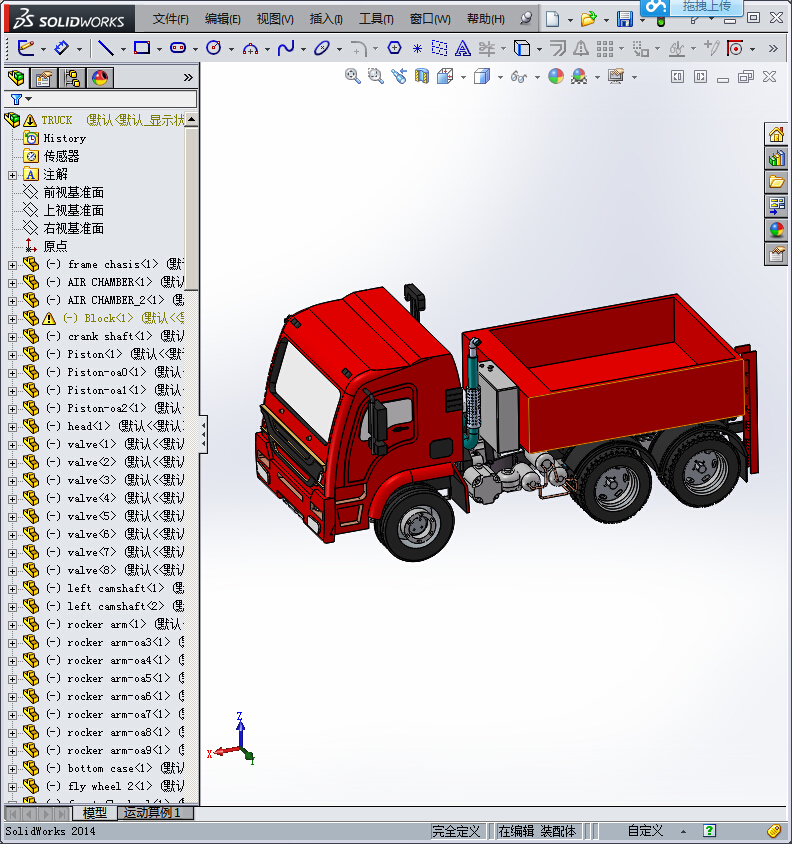This screenshot has width=792, height=844.
Task: Expand the AIR CHAMBER<1> component
Action: 12,283
